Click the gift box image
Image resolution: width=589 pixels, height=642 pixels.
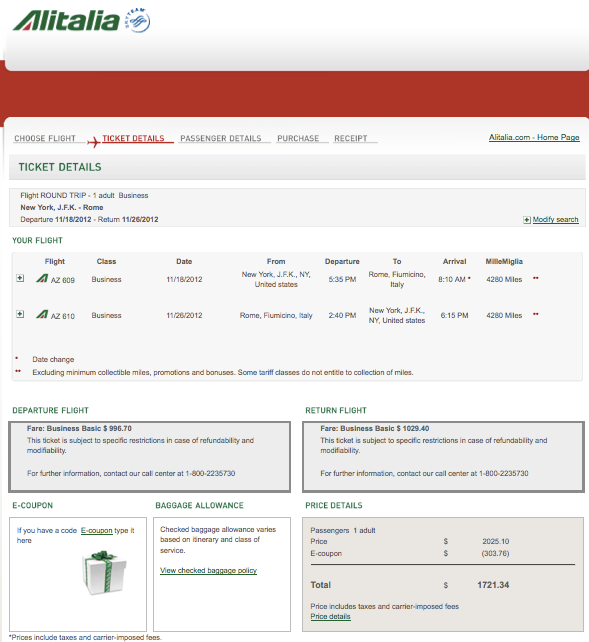pos(104,573)
